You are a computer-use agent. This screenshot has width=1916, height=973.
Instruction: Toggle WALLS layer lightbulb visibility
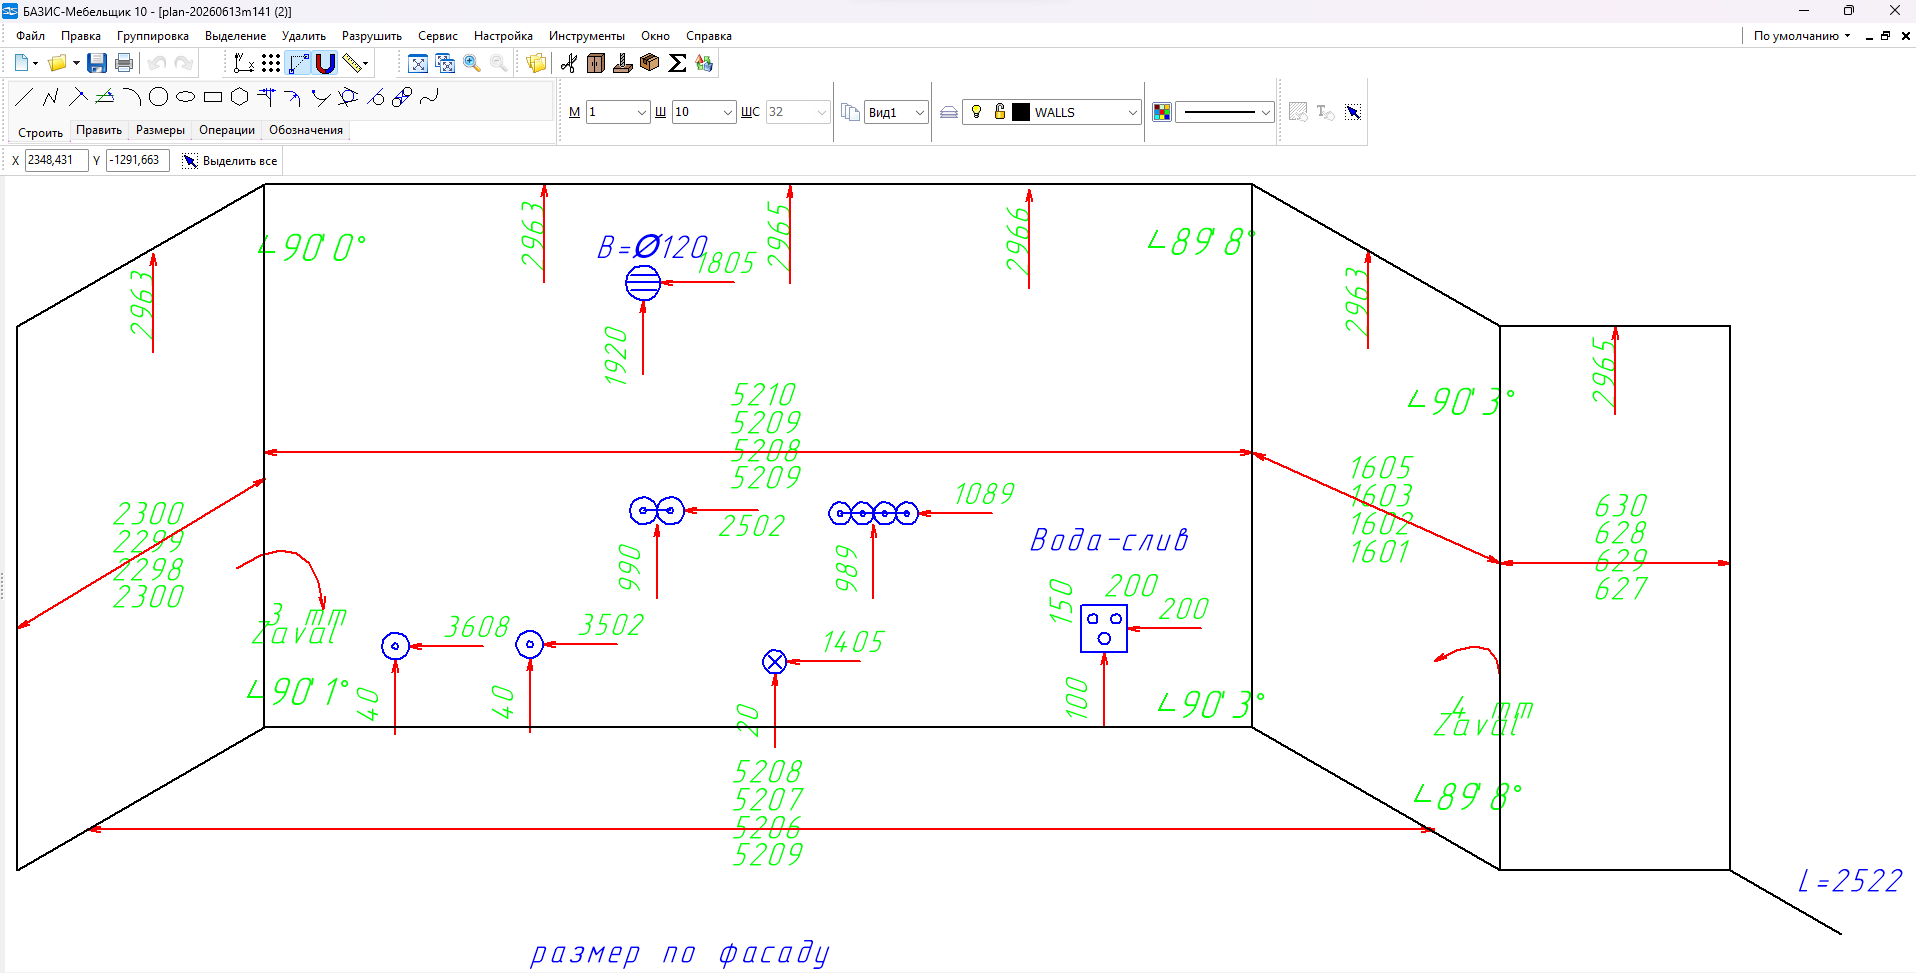tap(977, 112)
